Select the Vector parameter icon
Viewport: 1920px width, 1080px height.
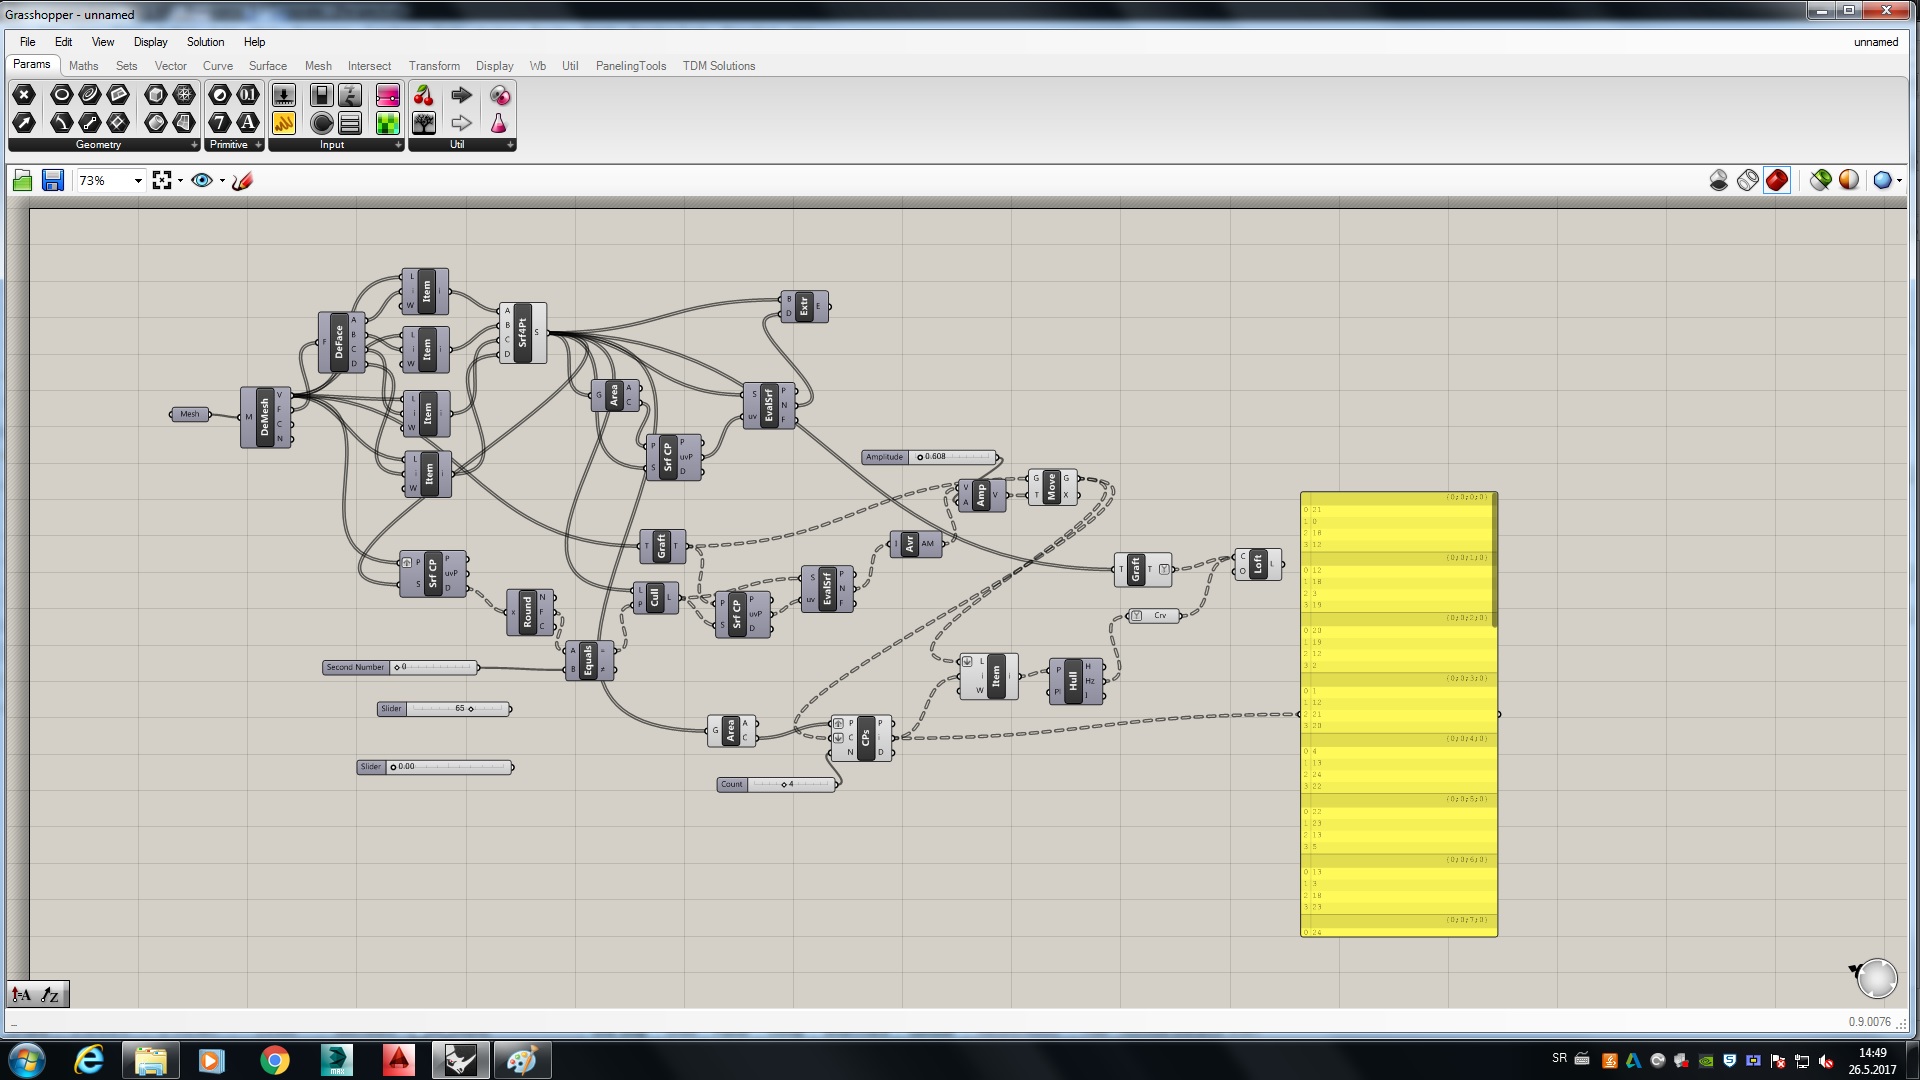[24, 123]
